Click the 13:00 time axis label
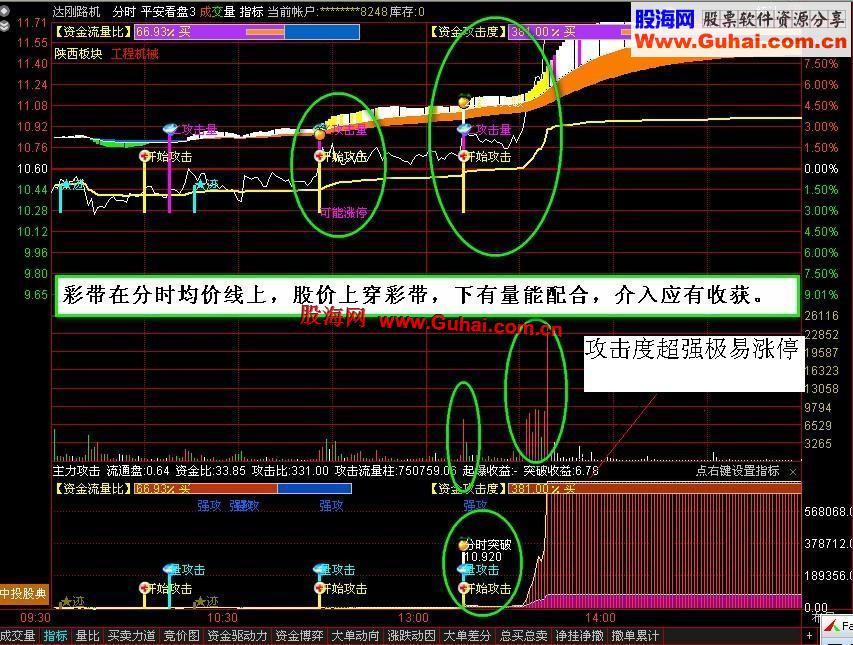 413,618
